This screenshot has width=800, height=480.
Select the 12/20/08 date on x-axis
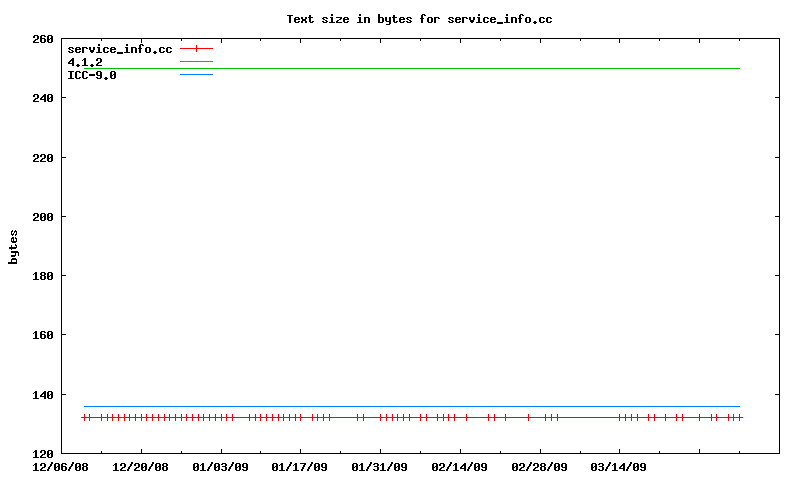141,466
